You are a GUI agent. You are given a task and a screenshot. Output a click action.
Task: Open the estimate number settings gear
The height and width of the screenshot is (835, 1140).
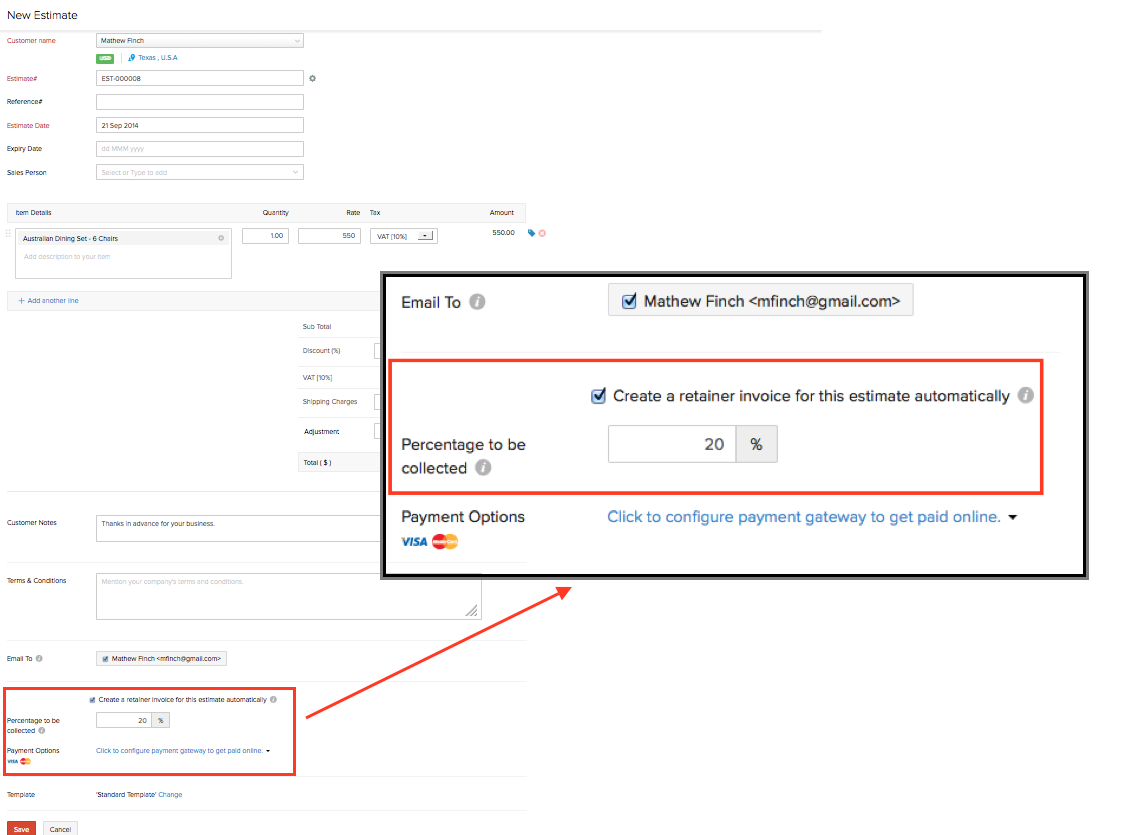click(x=313, y=79)
